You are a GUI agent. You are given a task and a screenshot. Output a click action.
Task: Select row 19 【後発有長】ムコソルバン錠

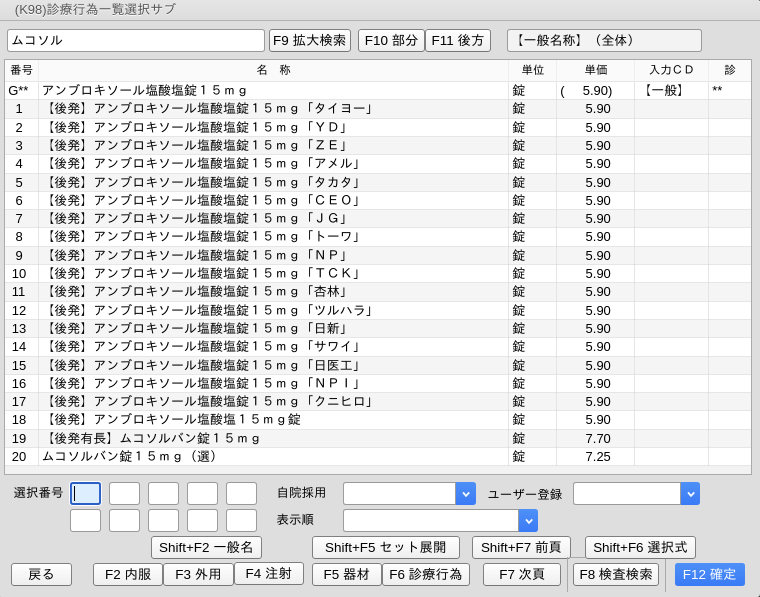tap(272, 438)
